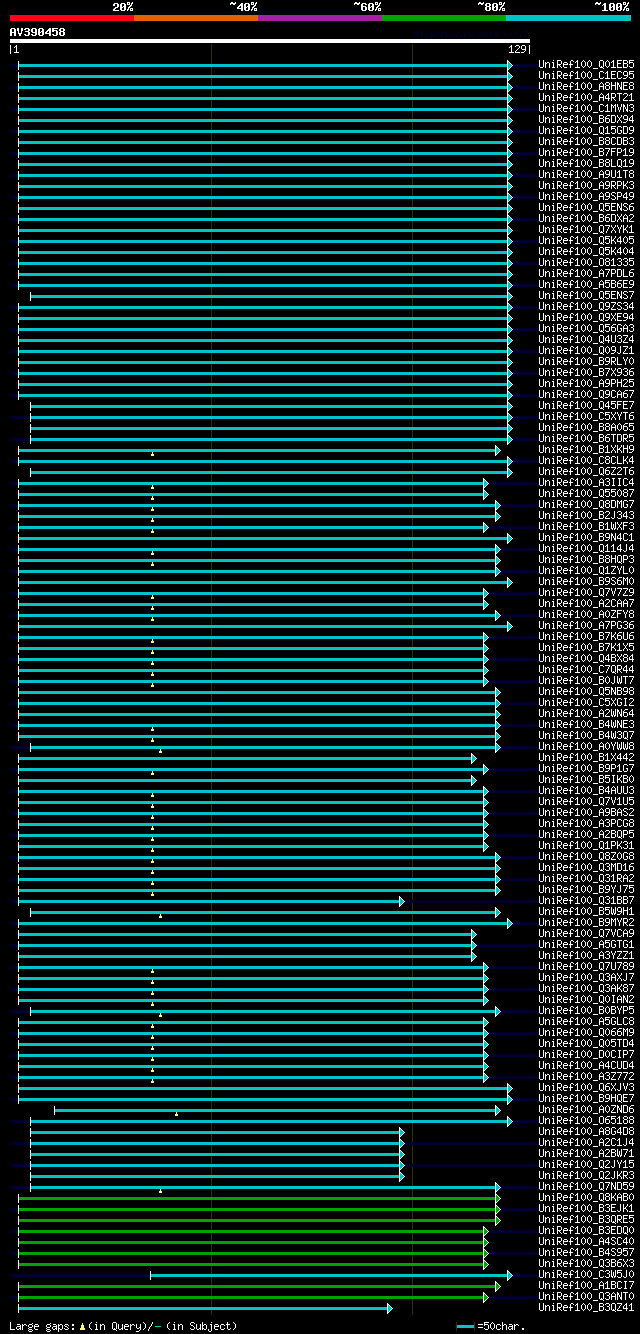Pick the UniRef100_A7PG36 label

(586, 626)
